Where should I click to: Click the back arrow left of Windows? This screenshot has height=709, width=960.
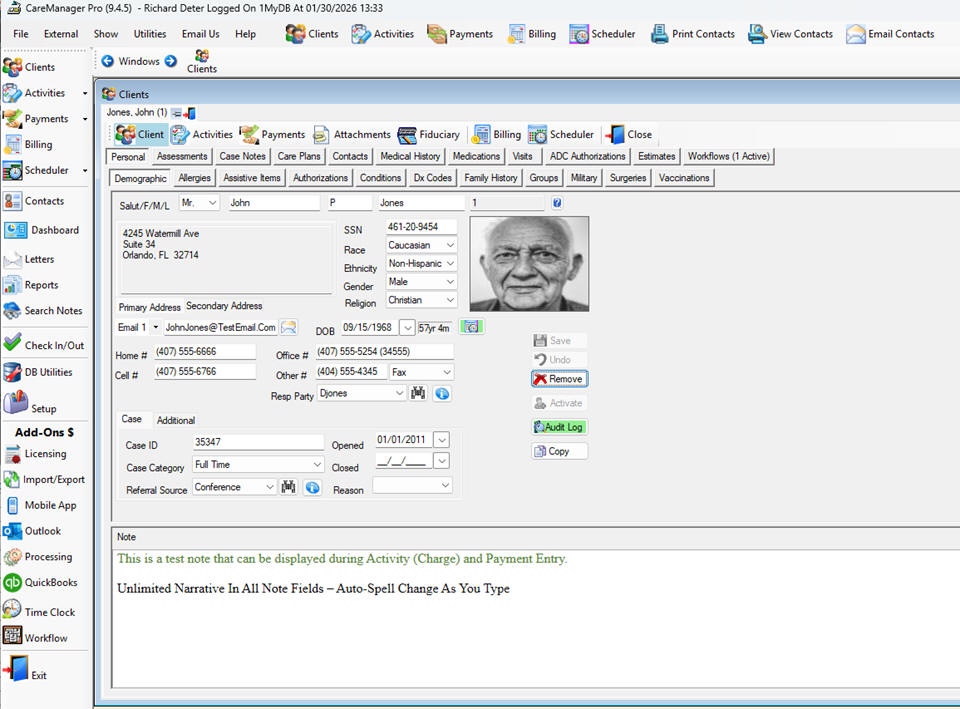pyautogui.click(x=107, y=61)
